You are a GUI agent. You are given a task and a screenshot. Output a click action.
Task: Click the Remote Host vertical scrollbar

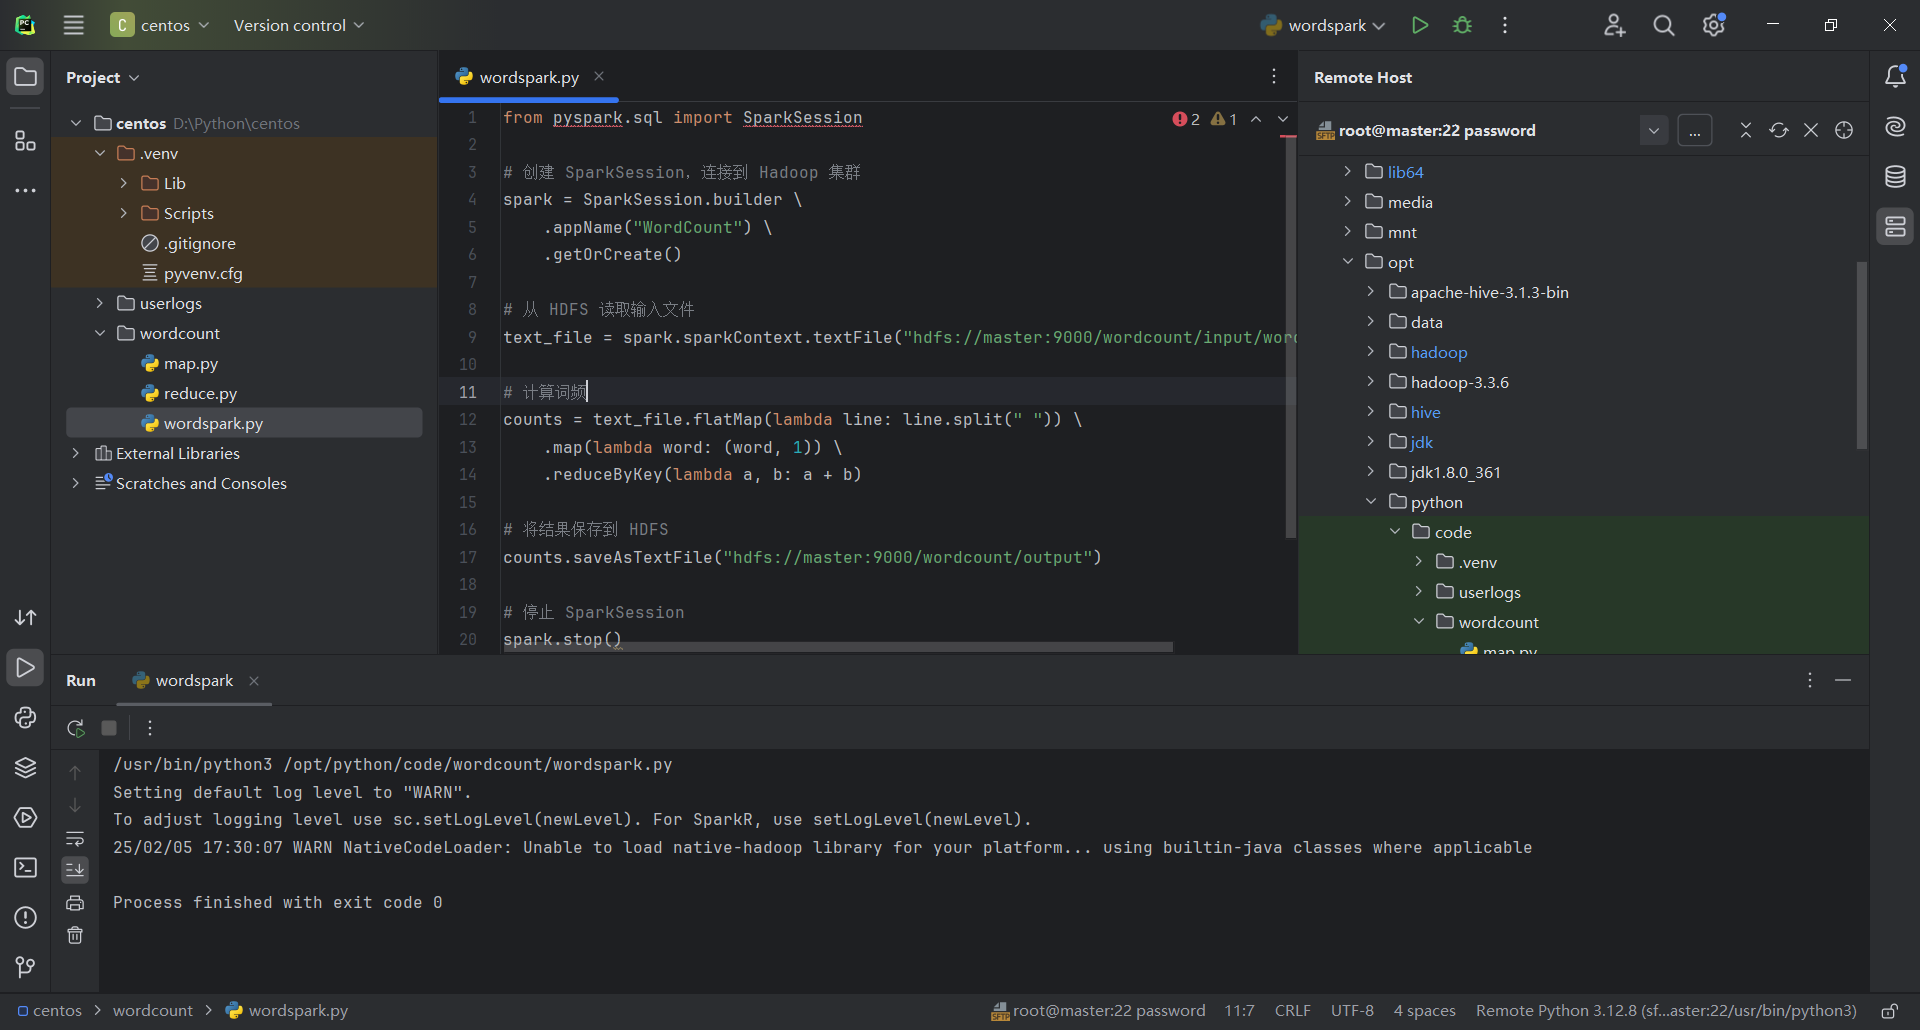(x=1862, y=355)
